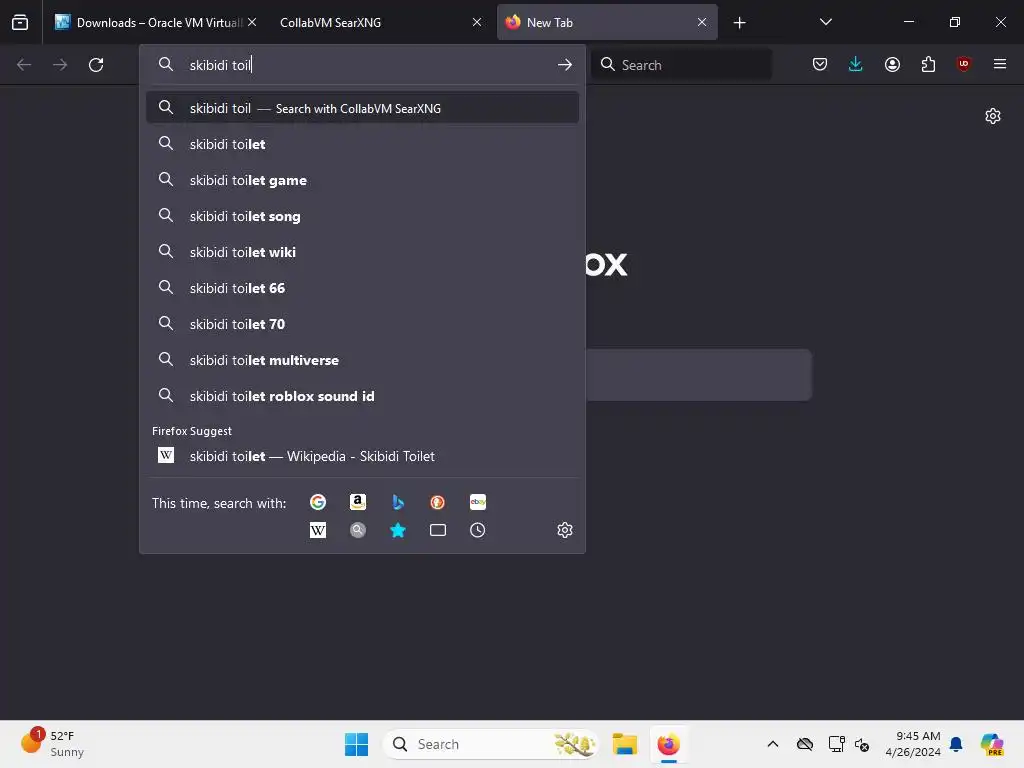Pick the 'skibidi toilet song' suggestion
1024x768 pixels.
click(x=362, y=216)
